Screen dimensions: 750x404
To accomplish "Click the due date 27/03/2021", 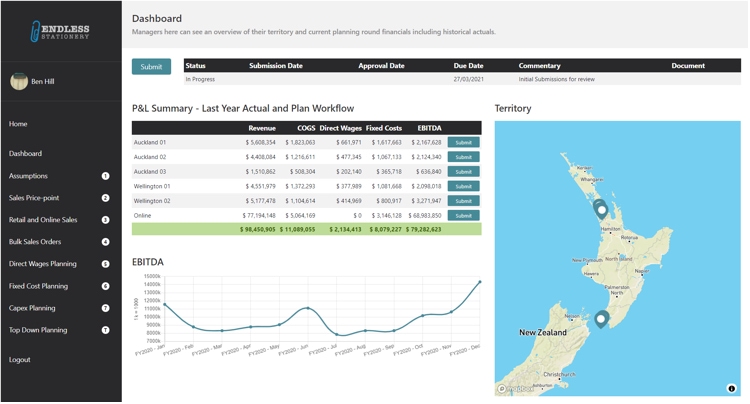I will click(x=468, y=79).
